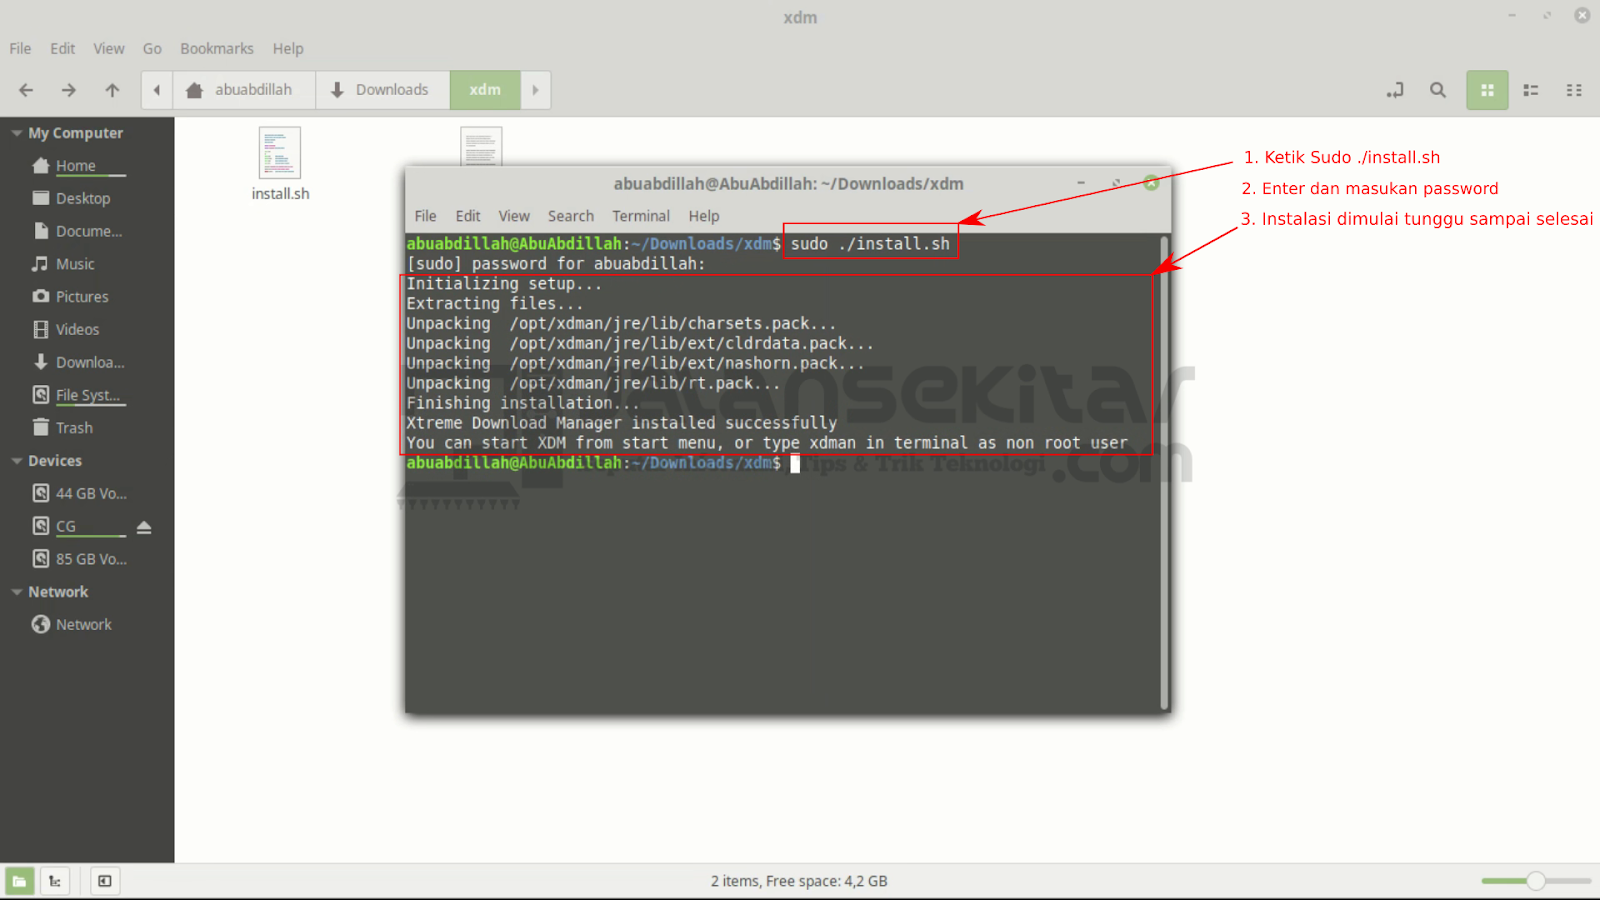This screenshot has width=1600, height=900.
Task: Select the install.sh file
Action: [x=280, y=165]
